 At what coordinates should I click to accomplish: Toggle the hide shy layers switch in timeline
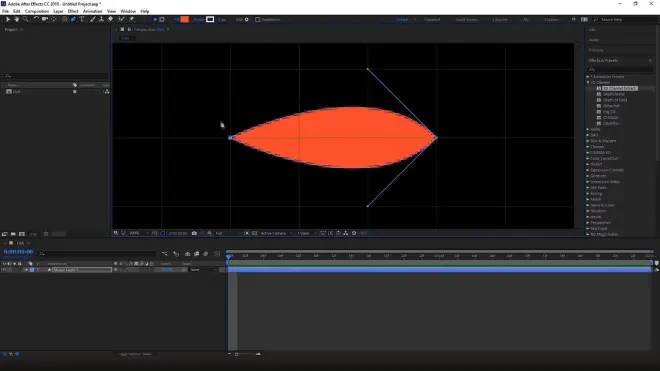click(187, 254)
